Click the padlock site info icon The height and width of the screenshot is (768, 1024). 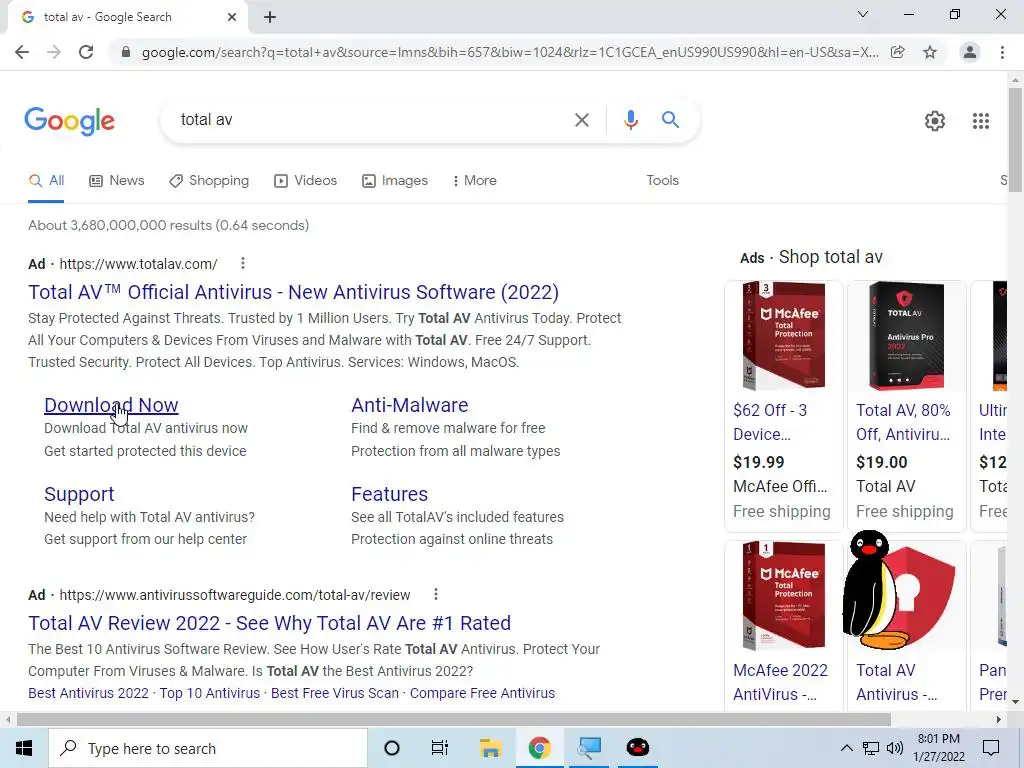126,52
